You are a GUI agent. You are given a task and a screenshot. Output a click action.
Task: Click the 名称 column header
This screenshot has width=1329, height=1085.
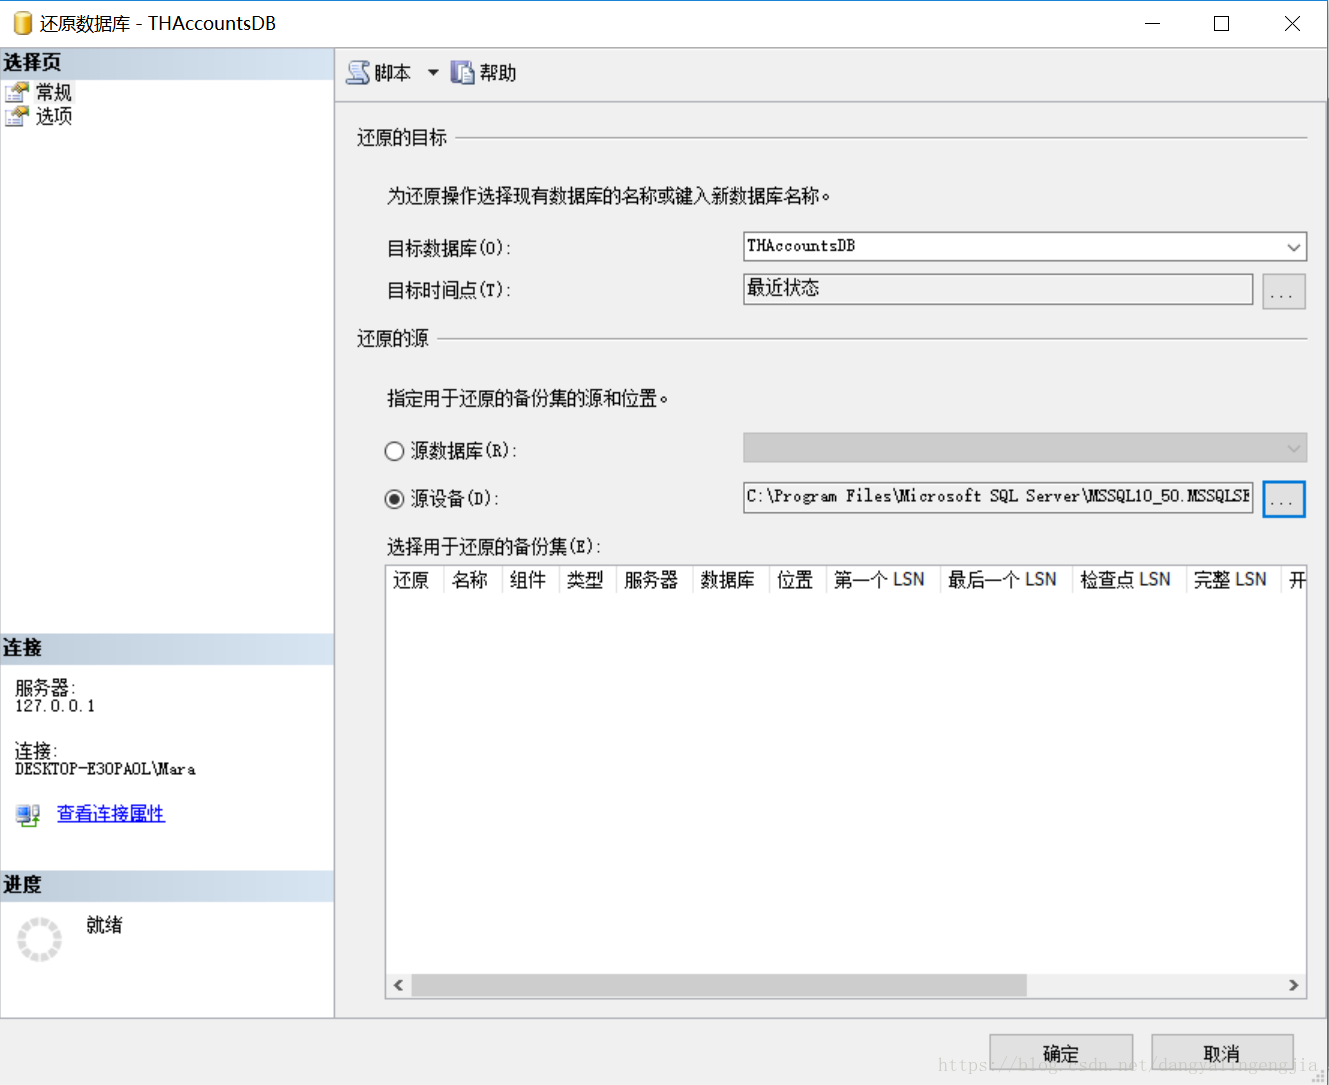coord(472,580)
